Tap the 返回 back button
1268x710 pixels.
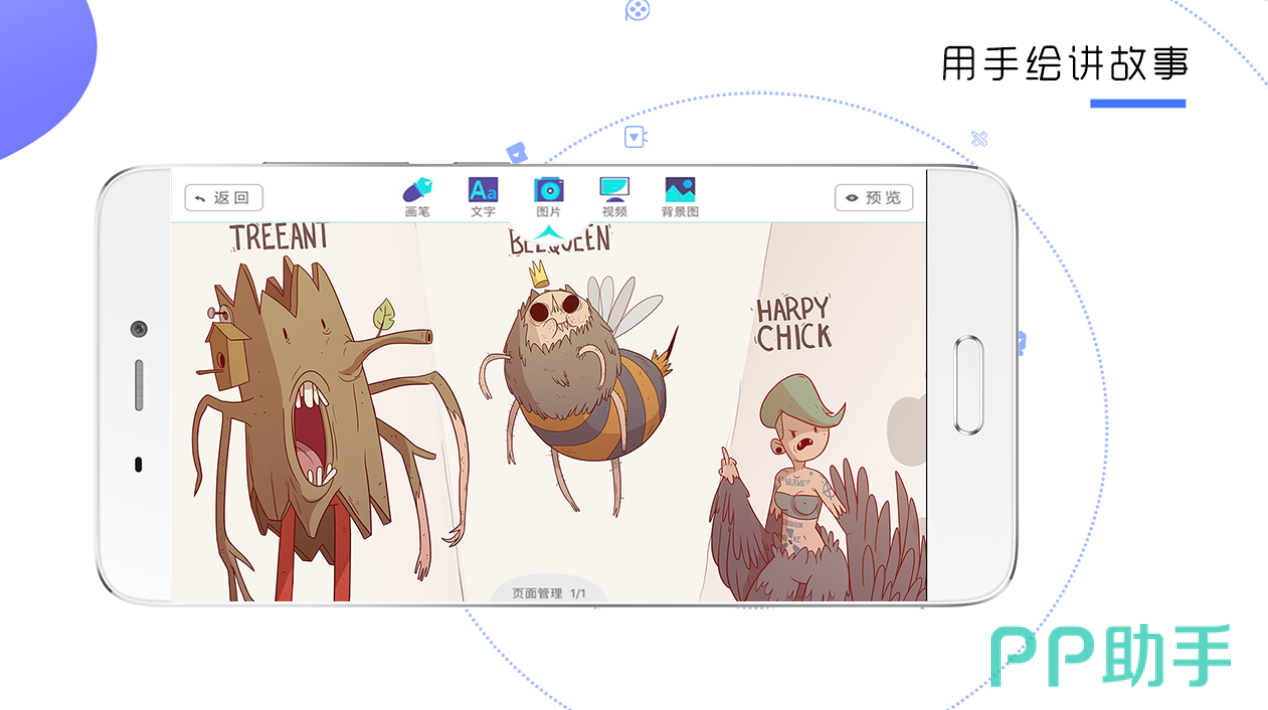(224, 198)
